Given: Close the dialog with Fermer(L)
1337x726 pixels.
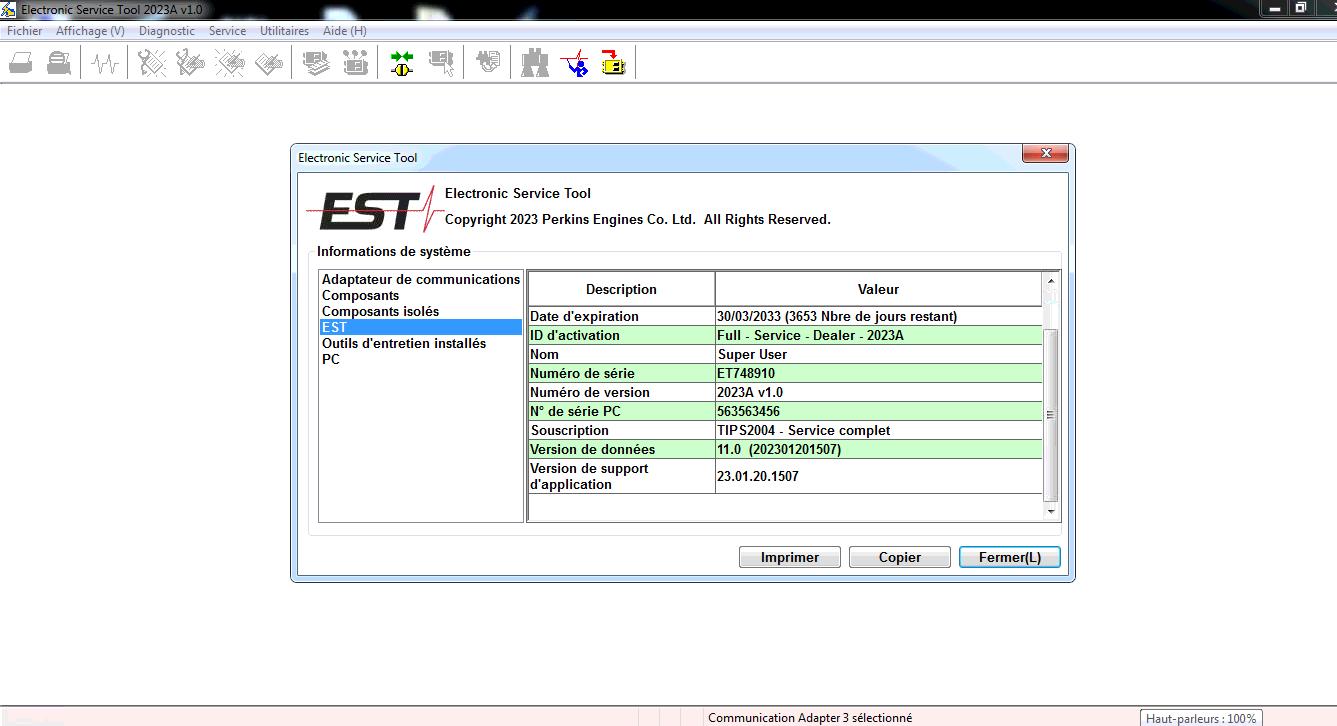Looking at the screenshot, I should tap(1009, 557).
